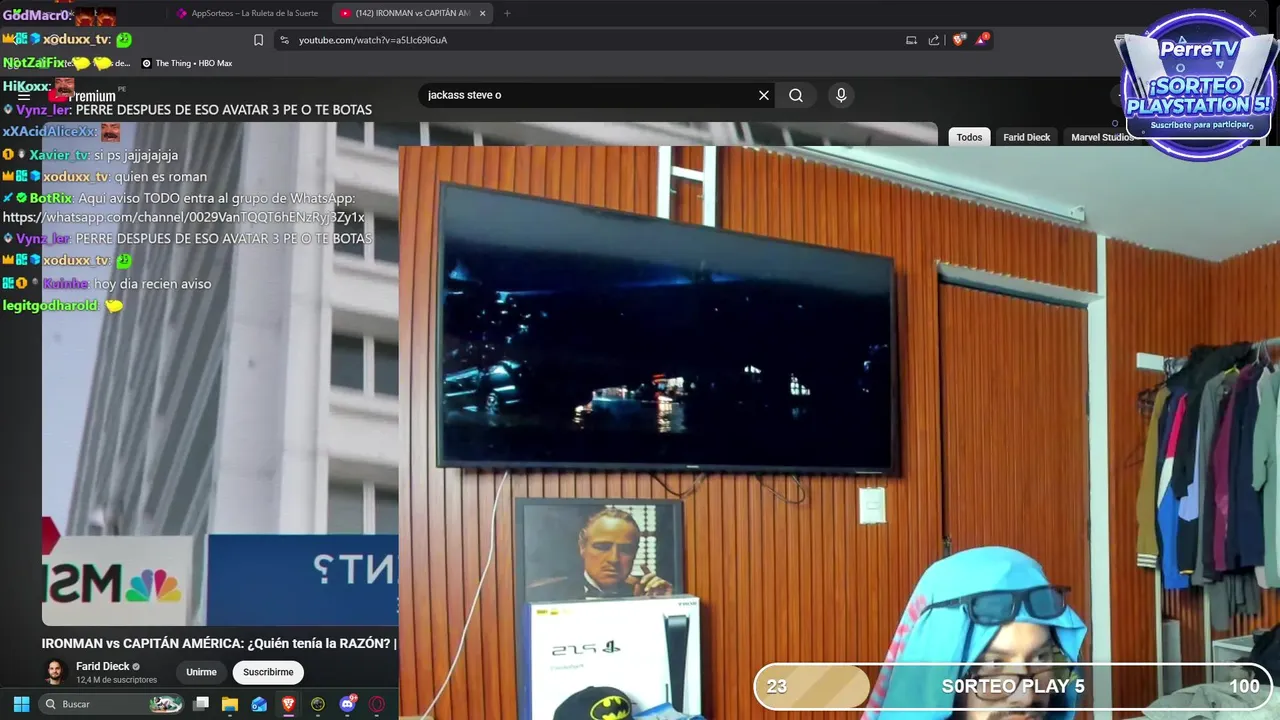This screenshot has height=720, width=1280.
Task: Click the chat username Kuinhe
Action: [x=65, y=284]
